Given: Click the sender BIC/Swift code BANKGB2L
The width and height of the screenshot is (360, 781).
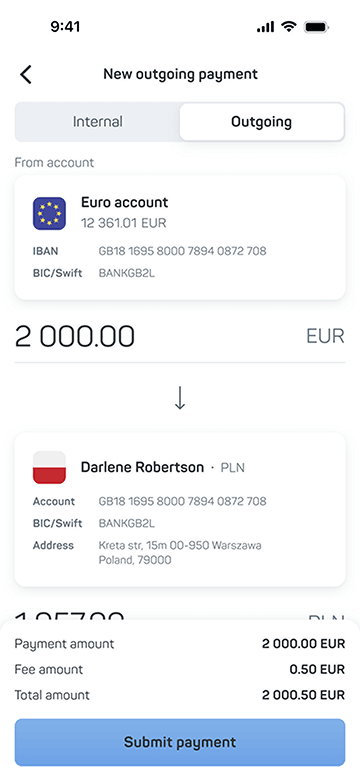Looking at the screenshot, I should tap(126, 273).
